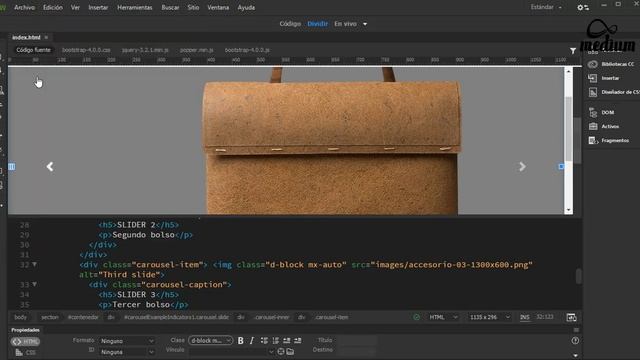This screenshot has width=640, height=360.
Task: Expand the En vivo view options arrow
Action: 365,24
